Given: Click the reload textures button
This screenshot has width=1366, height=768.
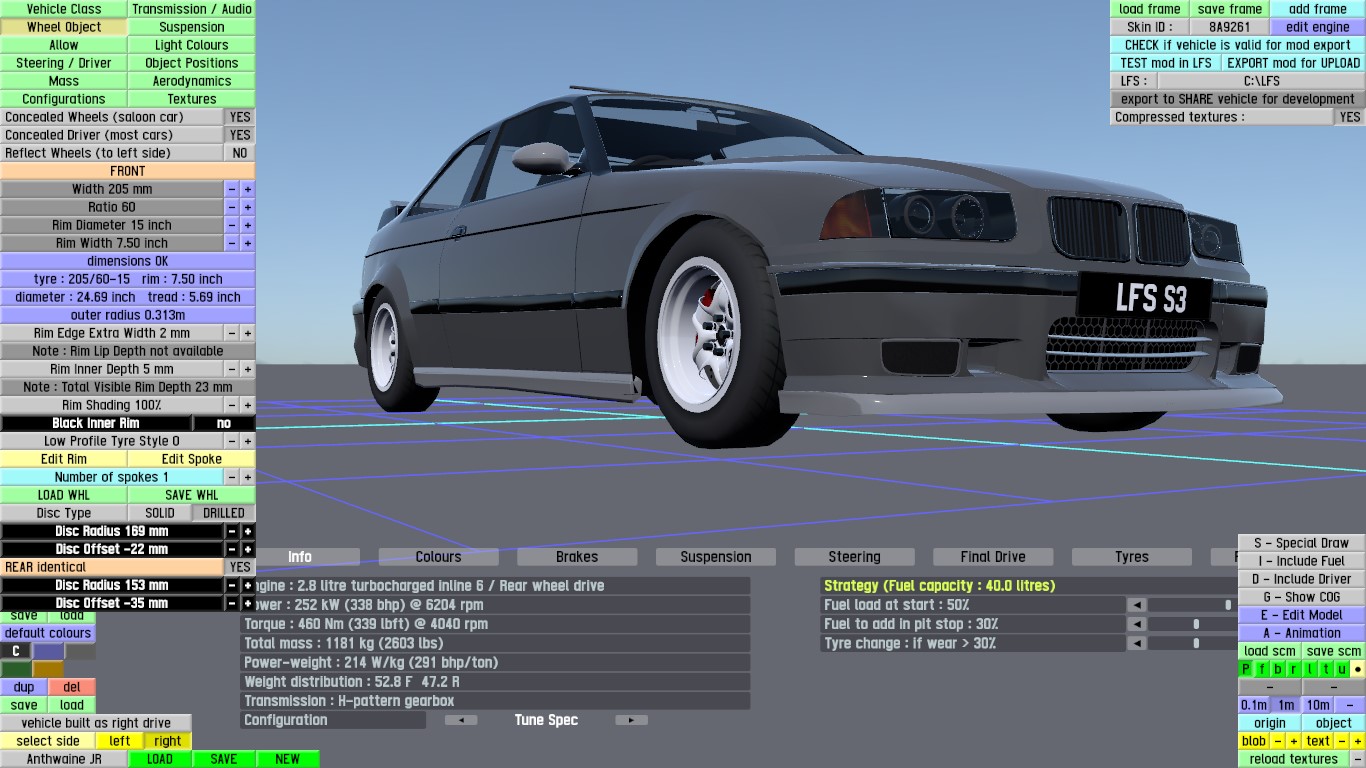Looking at the screenshot, I should [x=1294, y=759].
